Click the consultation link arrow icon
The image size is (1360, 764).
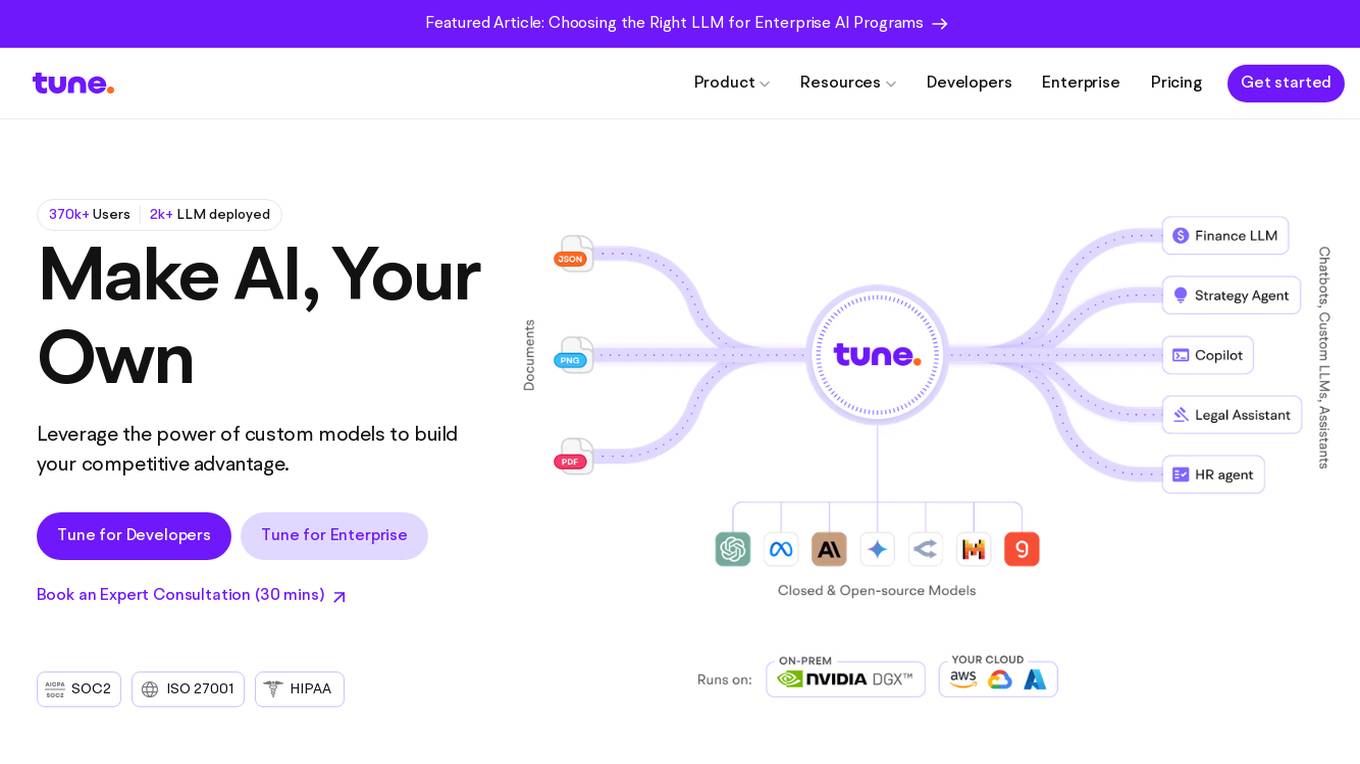pos(339,597)
